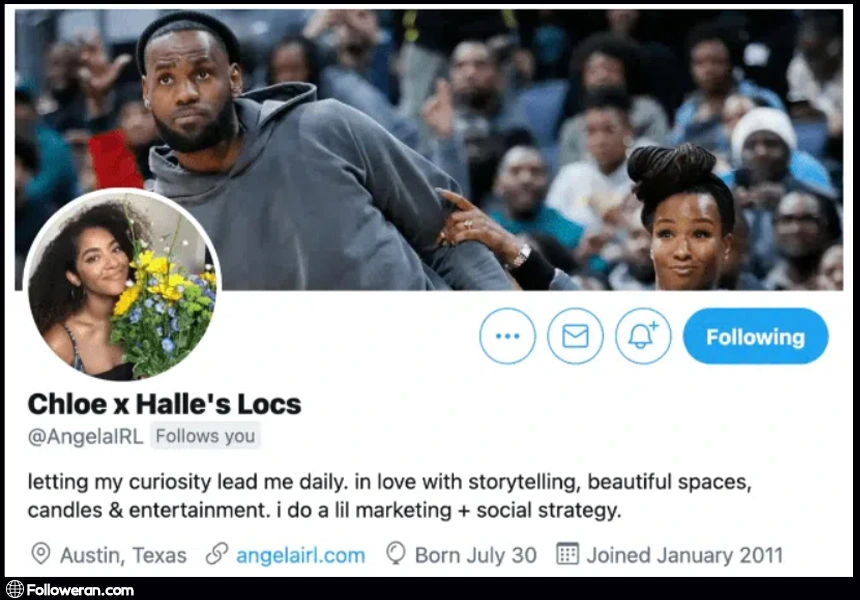Click the Followeran.com globe icon
The width and height of the screenshot is (860, 600).
coord(15,590)
